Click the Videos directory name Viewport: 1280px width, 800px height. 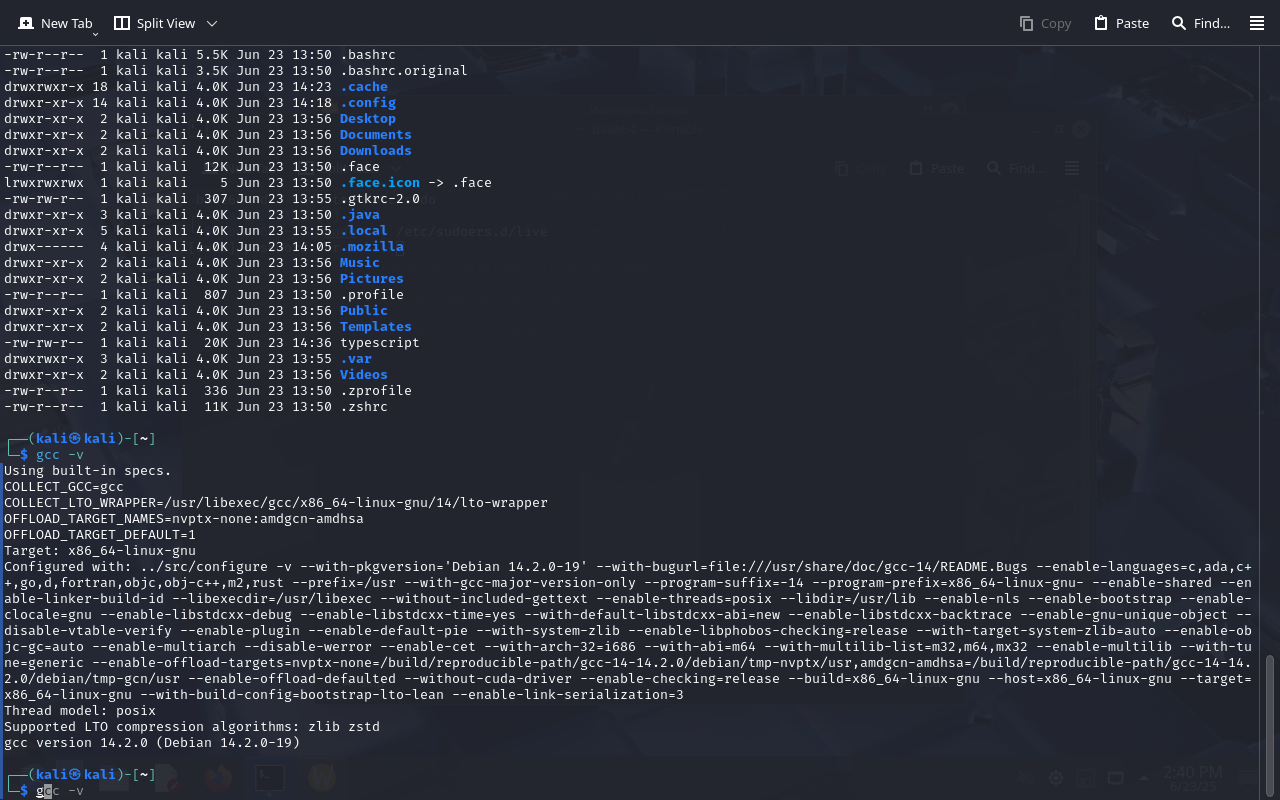[x=364, y=375]
